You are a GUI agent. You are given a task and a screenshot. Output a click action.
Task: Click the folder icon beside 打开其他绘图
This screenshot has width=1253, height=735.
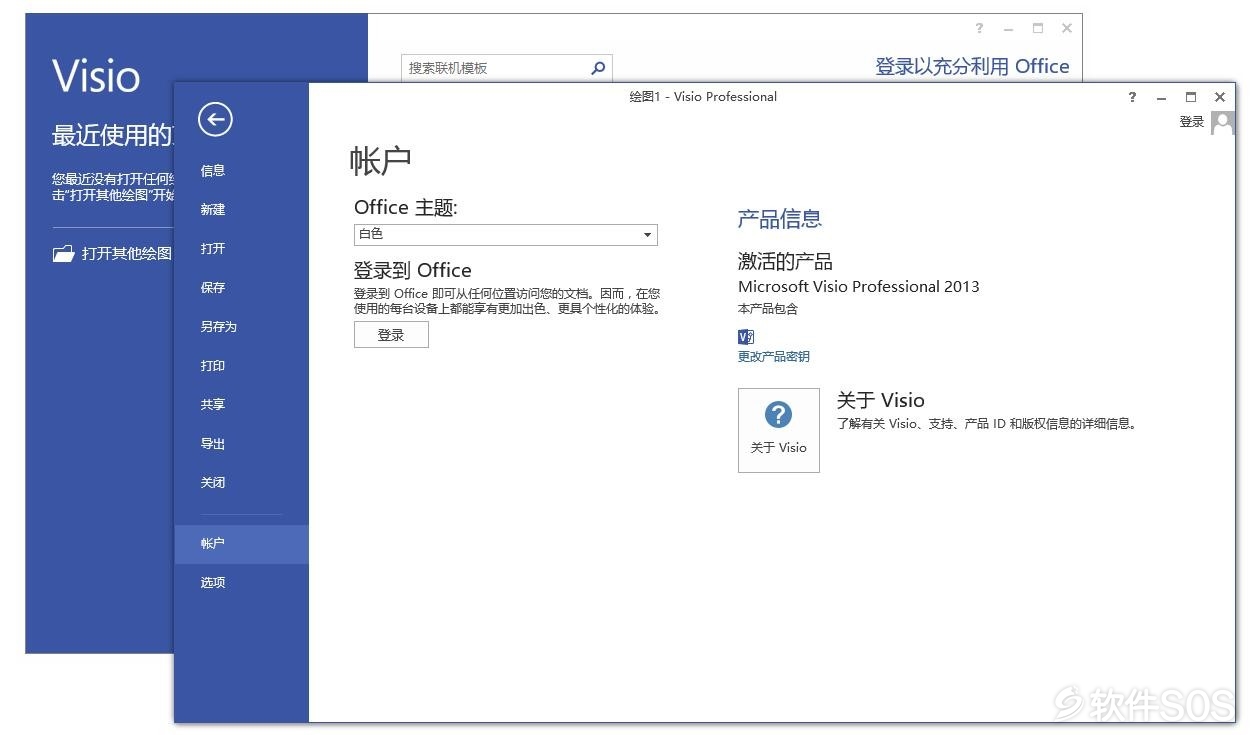tap(63, 254)
